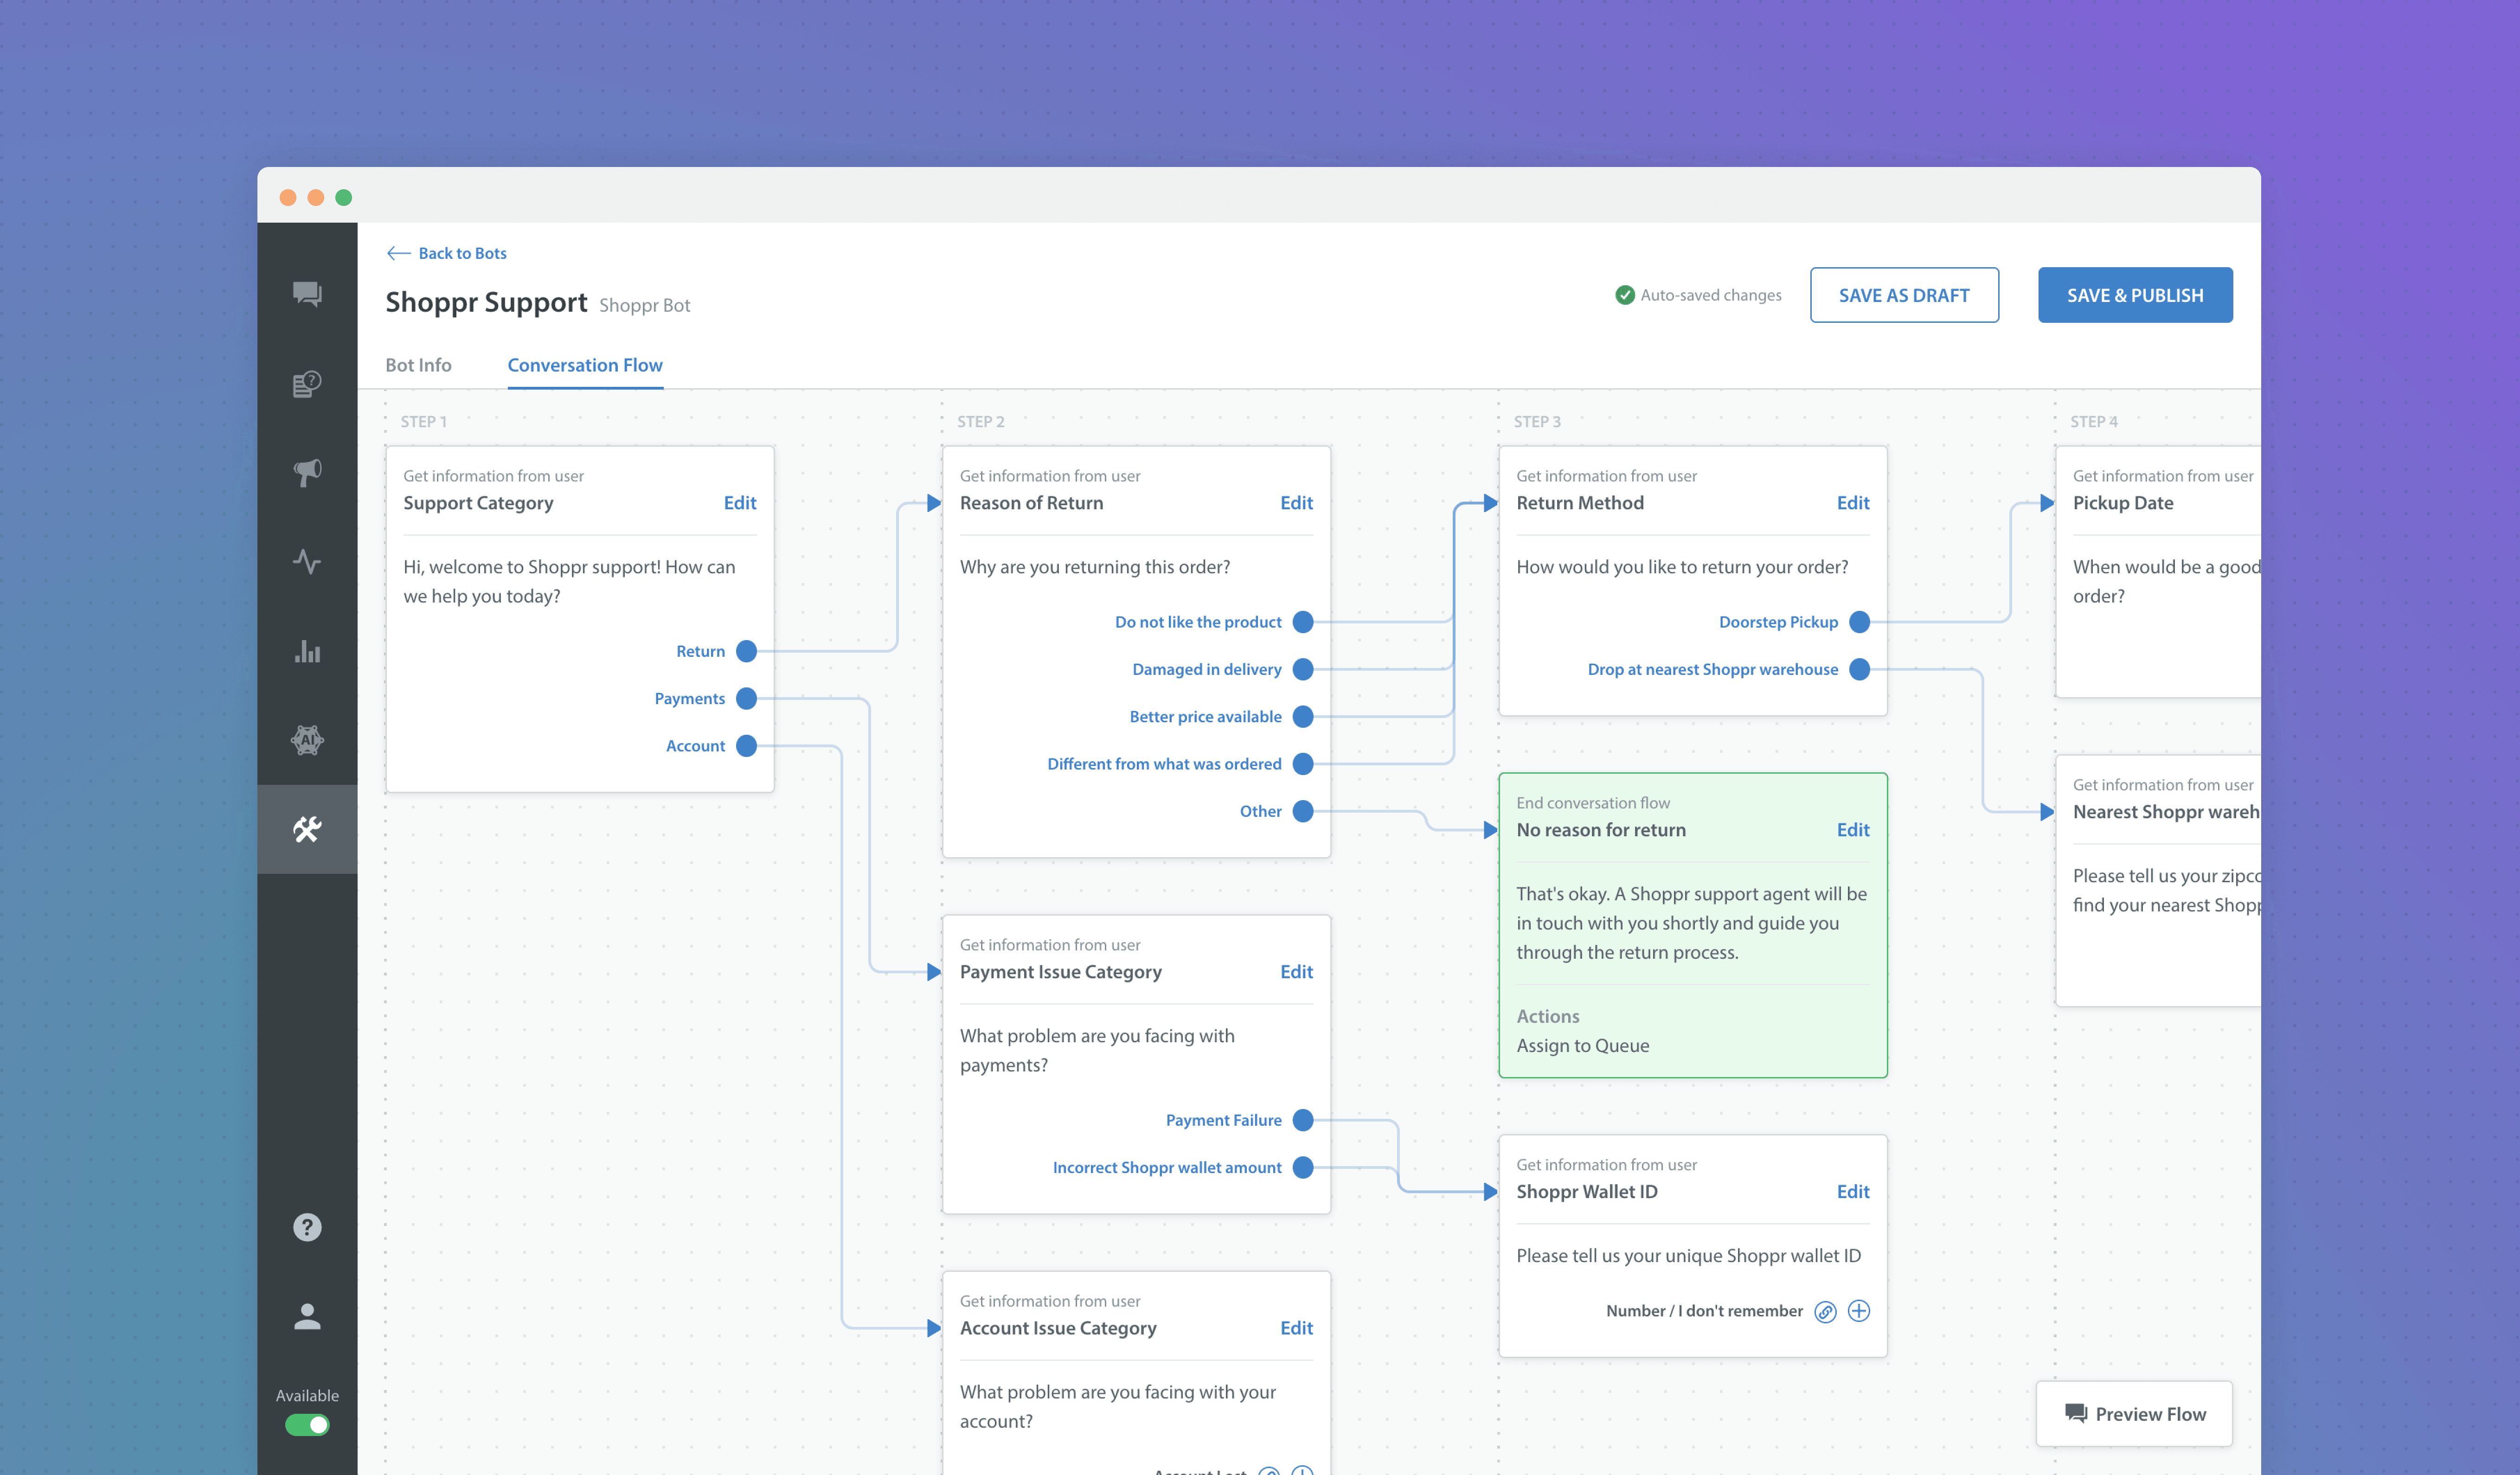The width and height of the screenshot is (2520, 1475).
Task: Open the megaphone campaigns sidebar icon
Action: coord(307,472)
